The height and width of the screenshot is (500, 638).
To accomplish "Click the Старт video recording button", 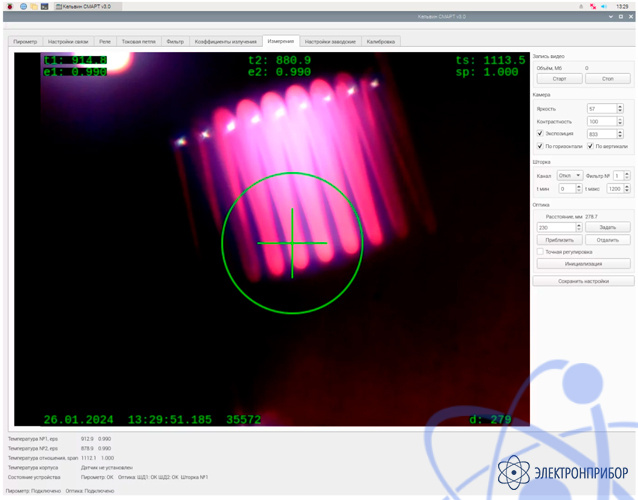I will point(559,78).
